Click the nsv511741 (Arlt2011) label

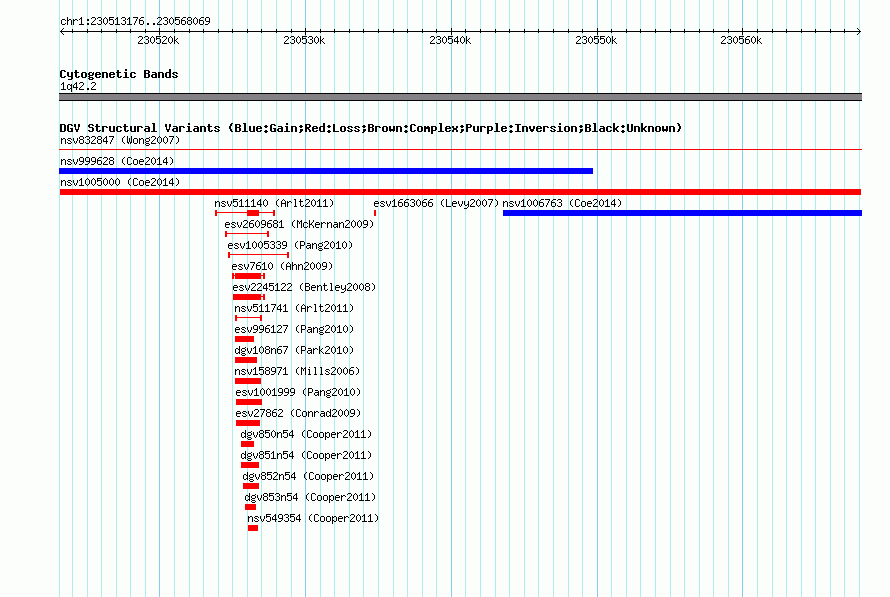pos(294,308)
